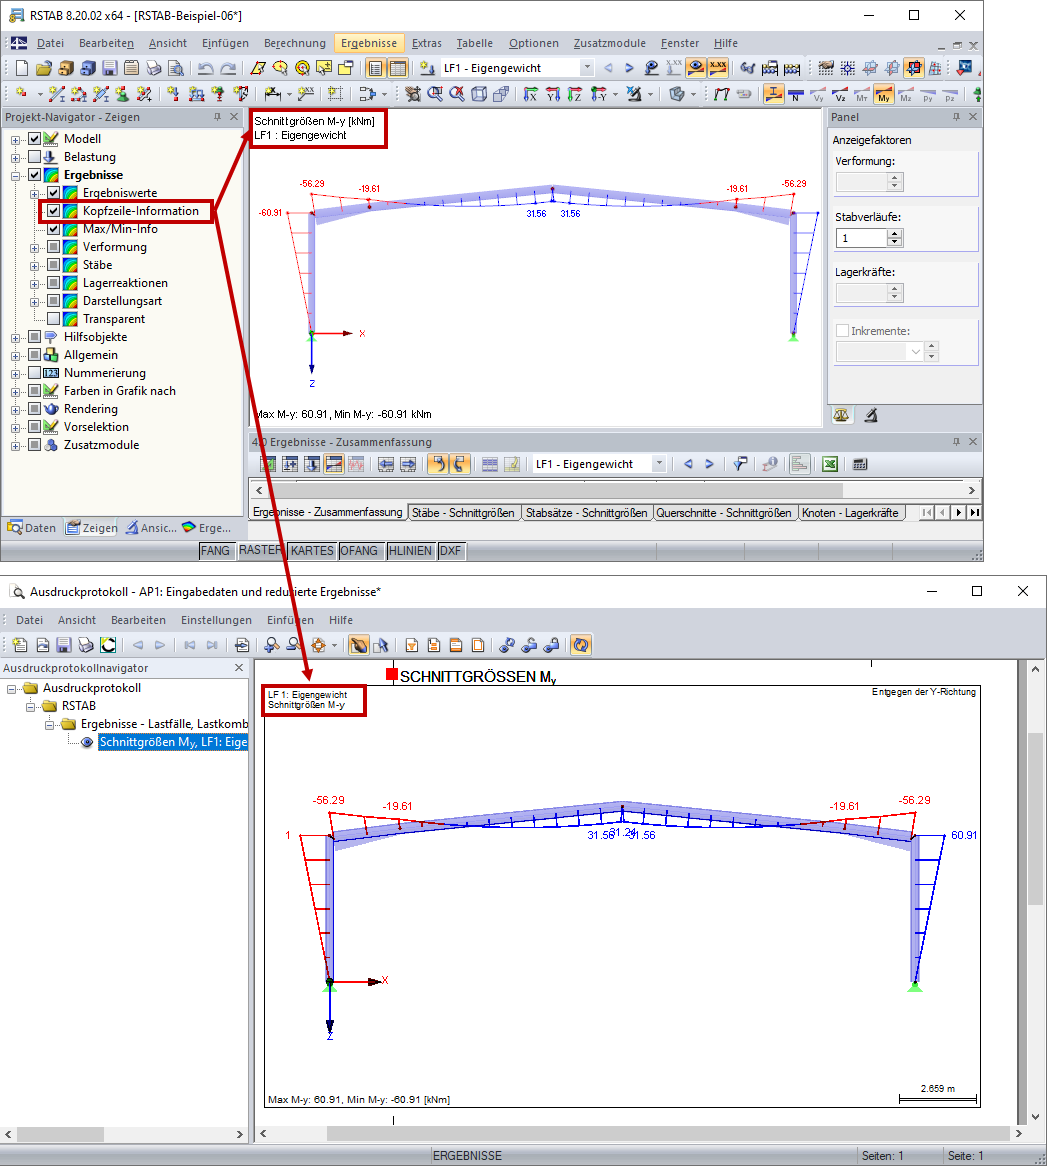Click the calculator icon in the results toolbar
Viewport: 1052px width, 1170px height.
tap(862, 463)
